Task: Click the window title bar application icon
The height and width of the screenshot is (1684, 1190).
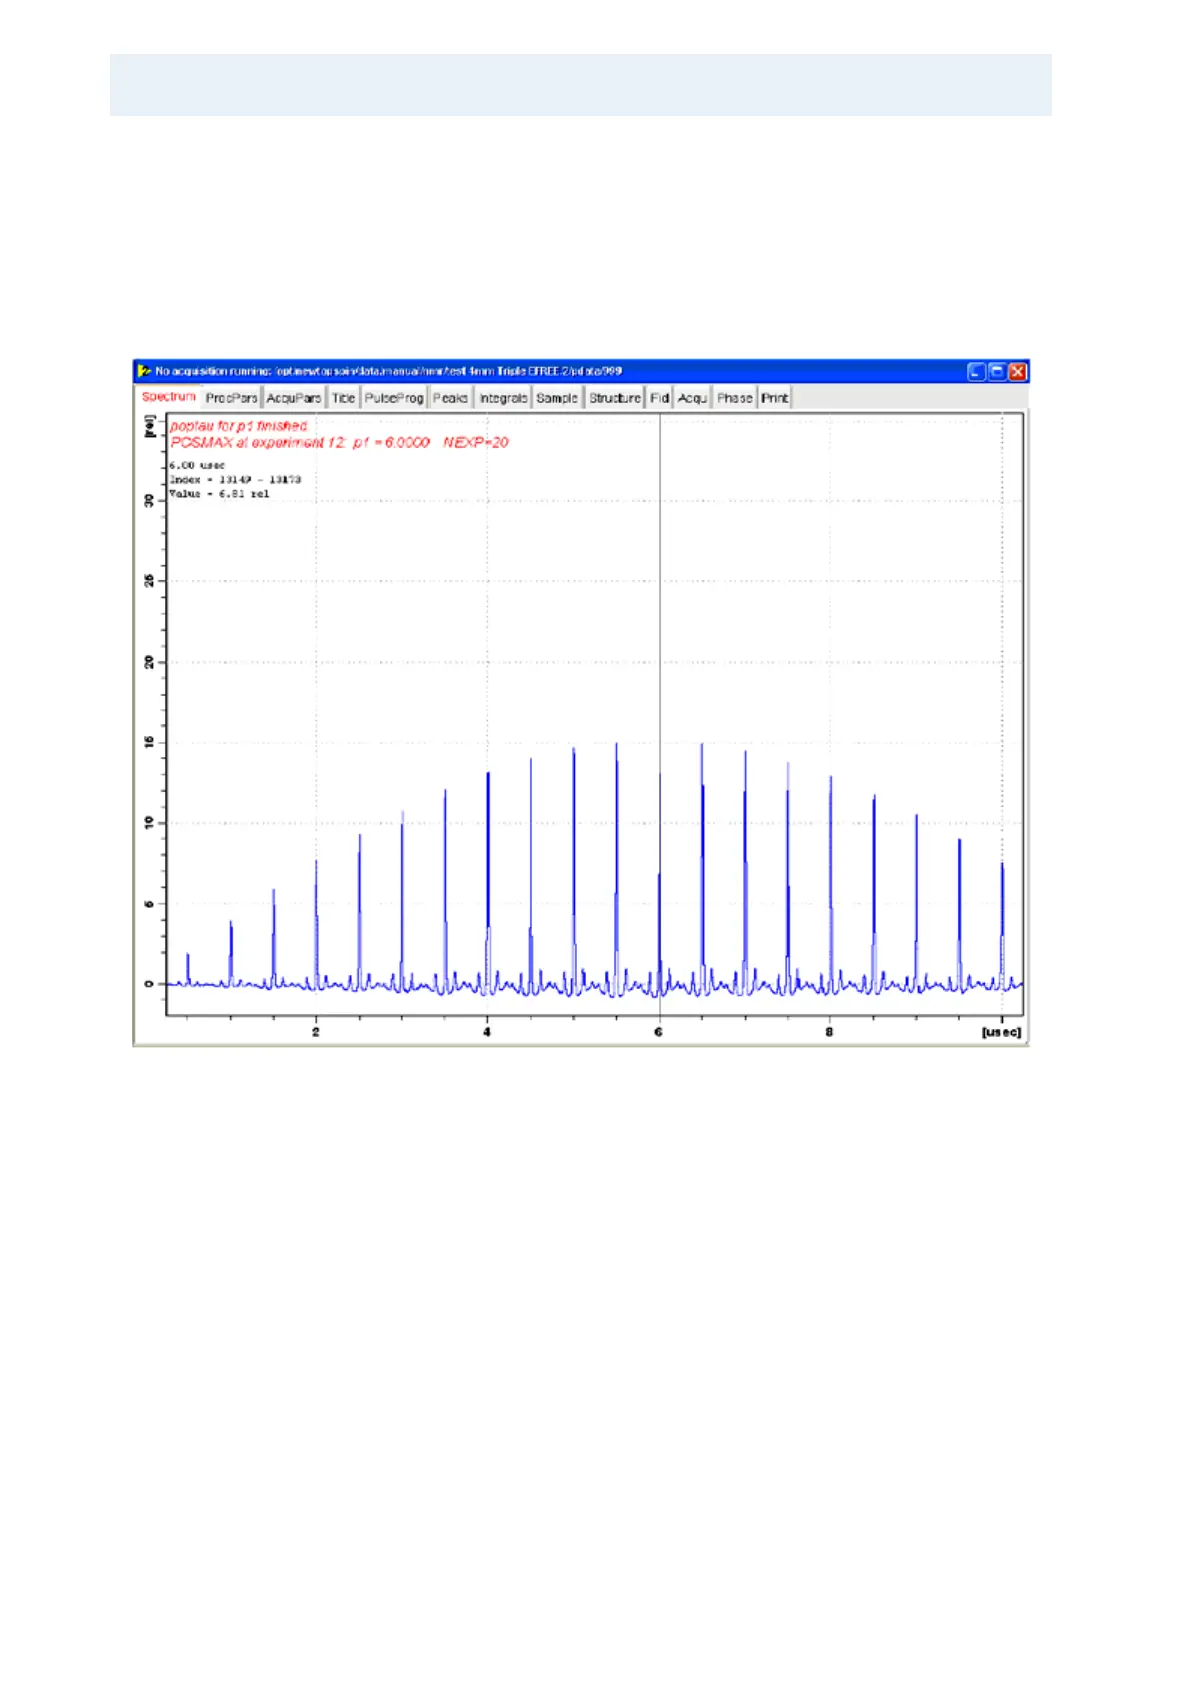Action: [x=145, y=371]
